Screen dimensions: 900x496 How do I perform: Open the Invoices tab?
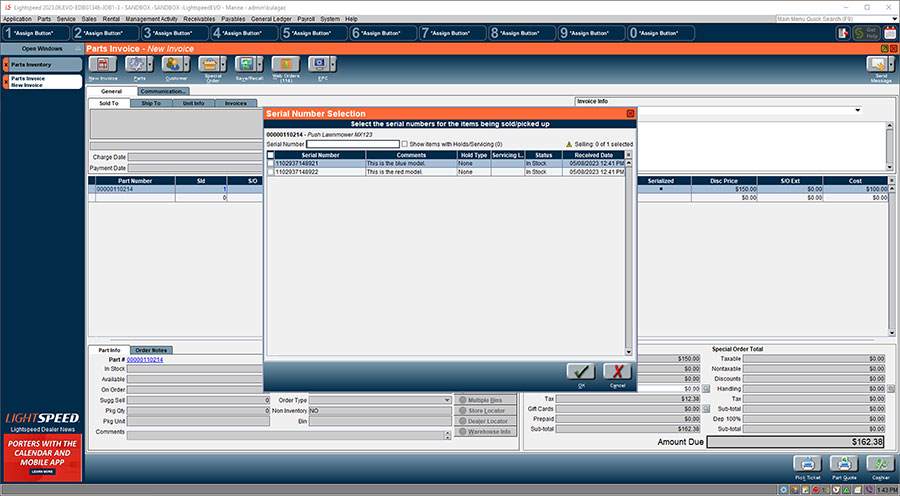(x=236, y=103)
